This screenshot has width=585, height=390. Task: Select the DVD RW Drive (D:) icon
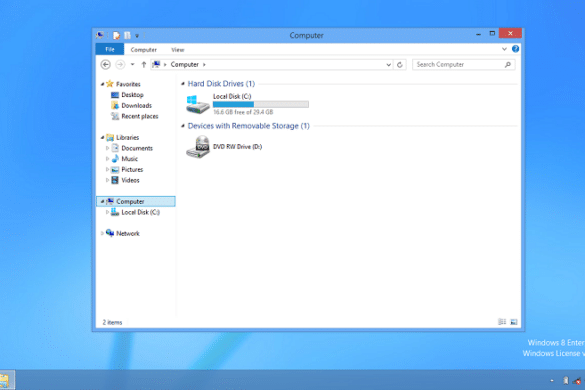[x=198, y=147]
